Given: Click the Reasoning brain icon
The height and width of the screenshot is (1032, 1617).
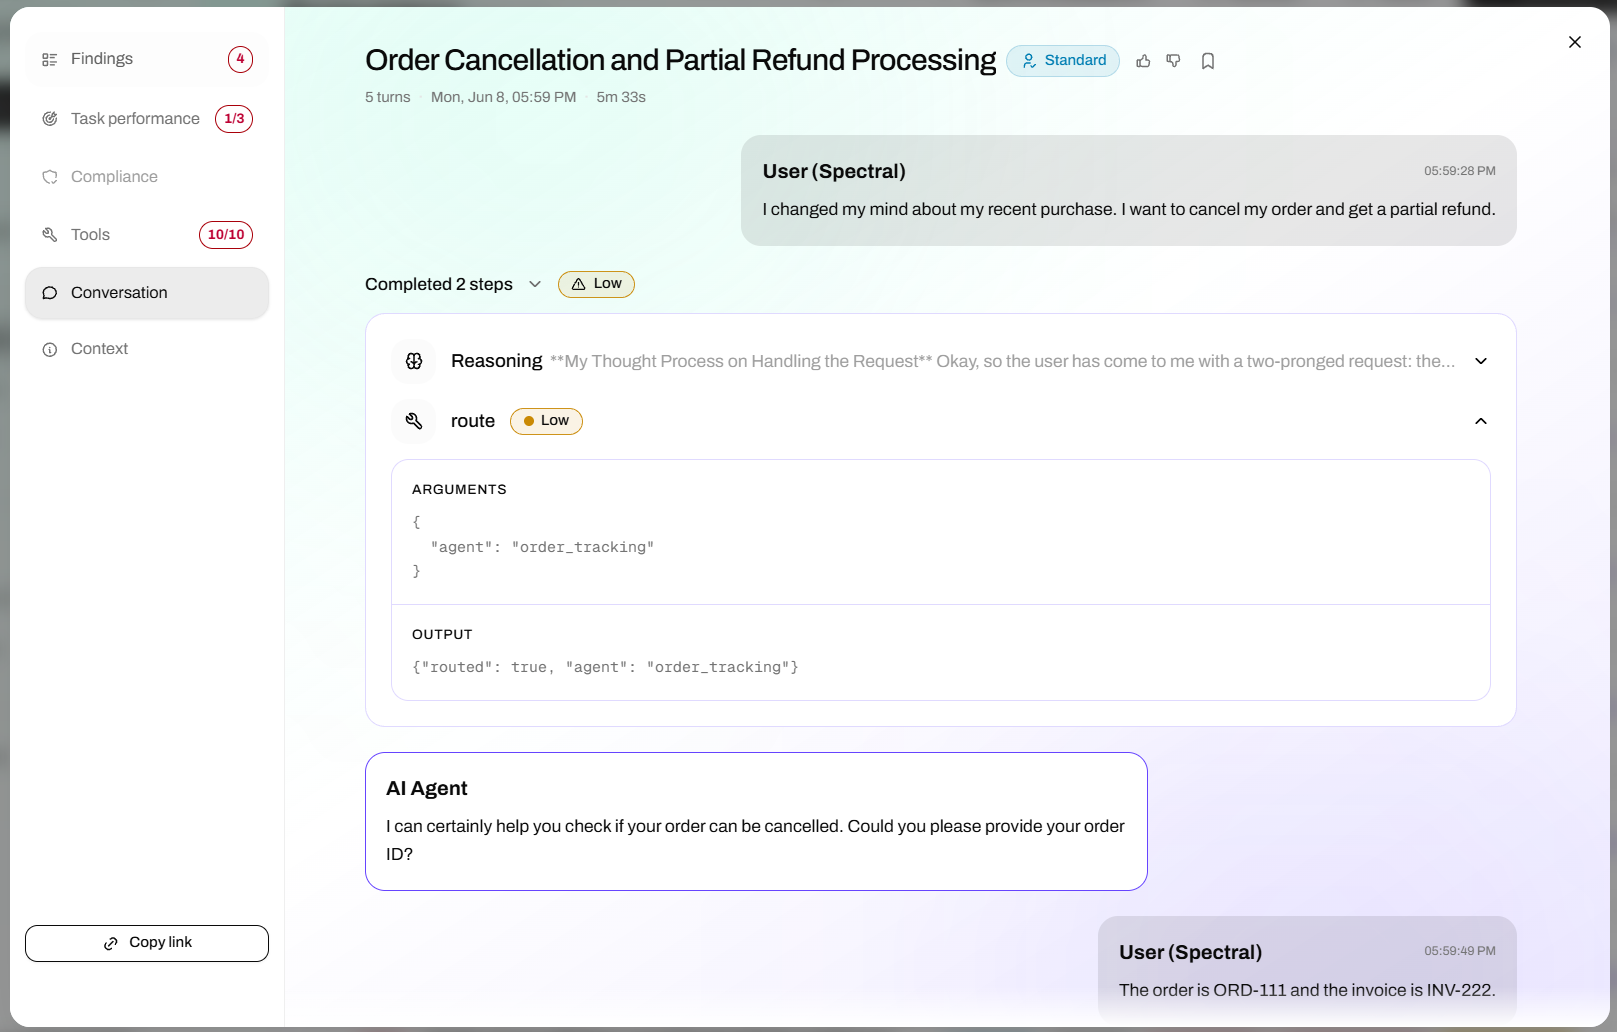Looking at the screenshot, I should point(414,361).
